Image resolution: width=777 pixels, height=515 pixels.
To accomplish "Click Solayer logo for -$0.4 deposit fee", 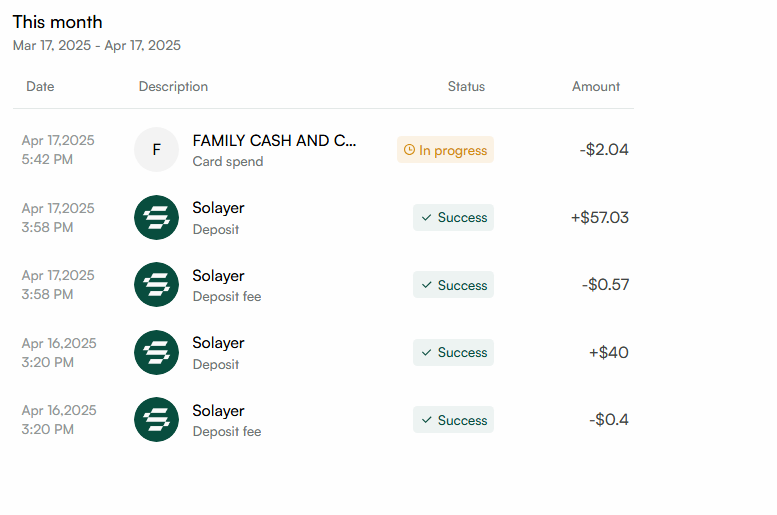I will [156, 419].
